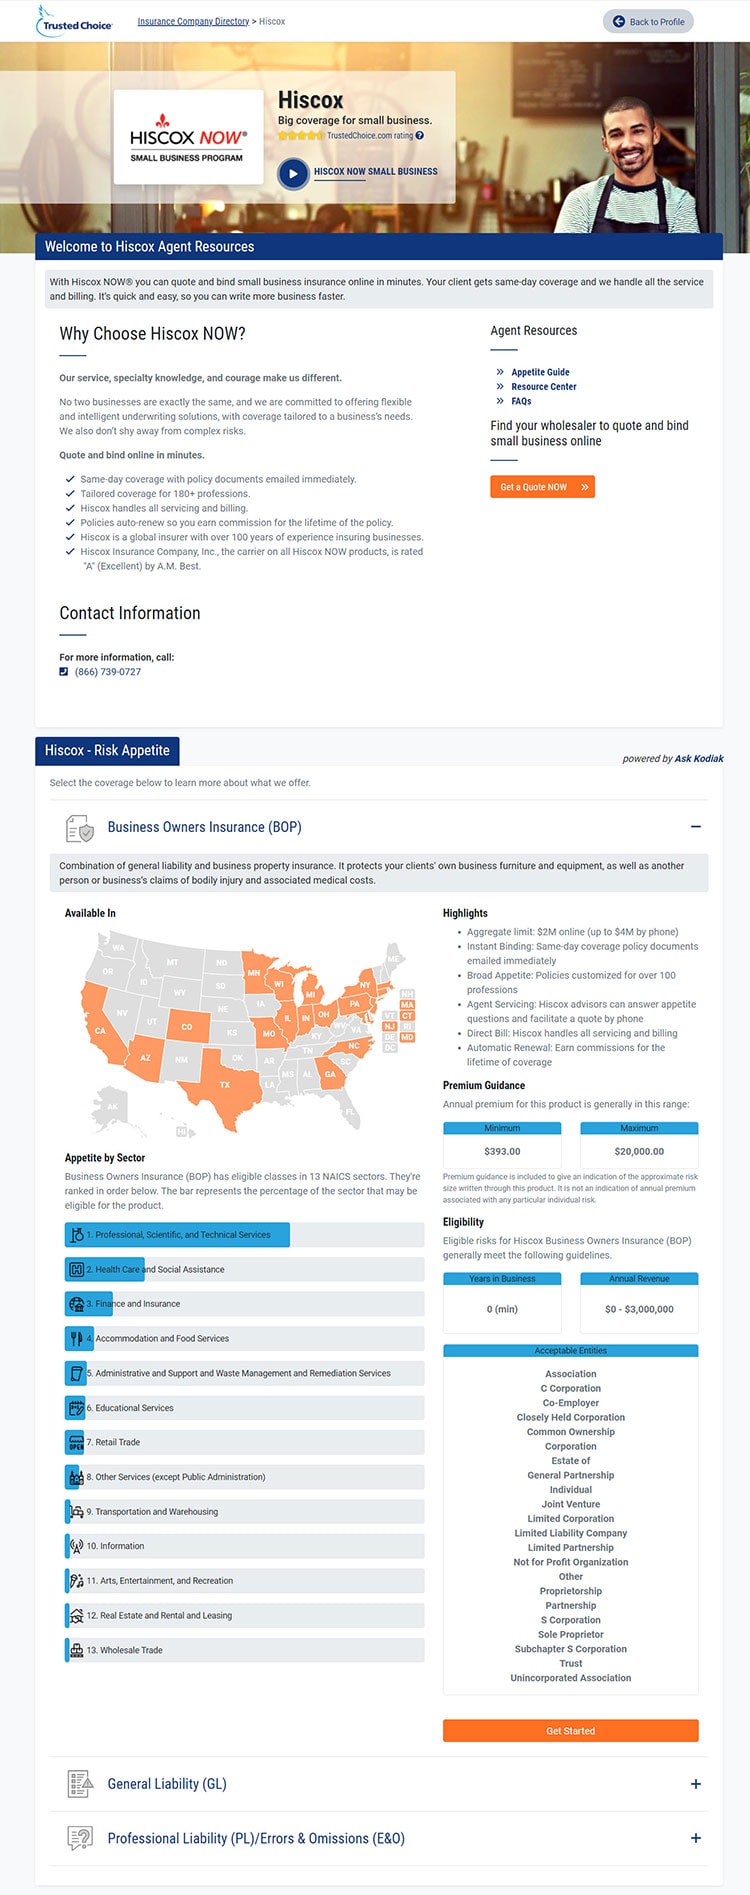
Task: Click the Business Owners Insurance document icon
Action: [80, 828]
